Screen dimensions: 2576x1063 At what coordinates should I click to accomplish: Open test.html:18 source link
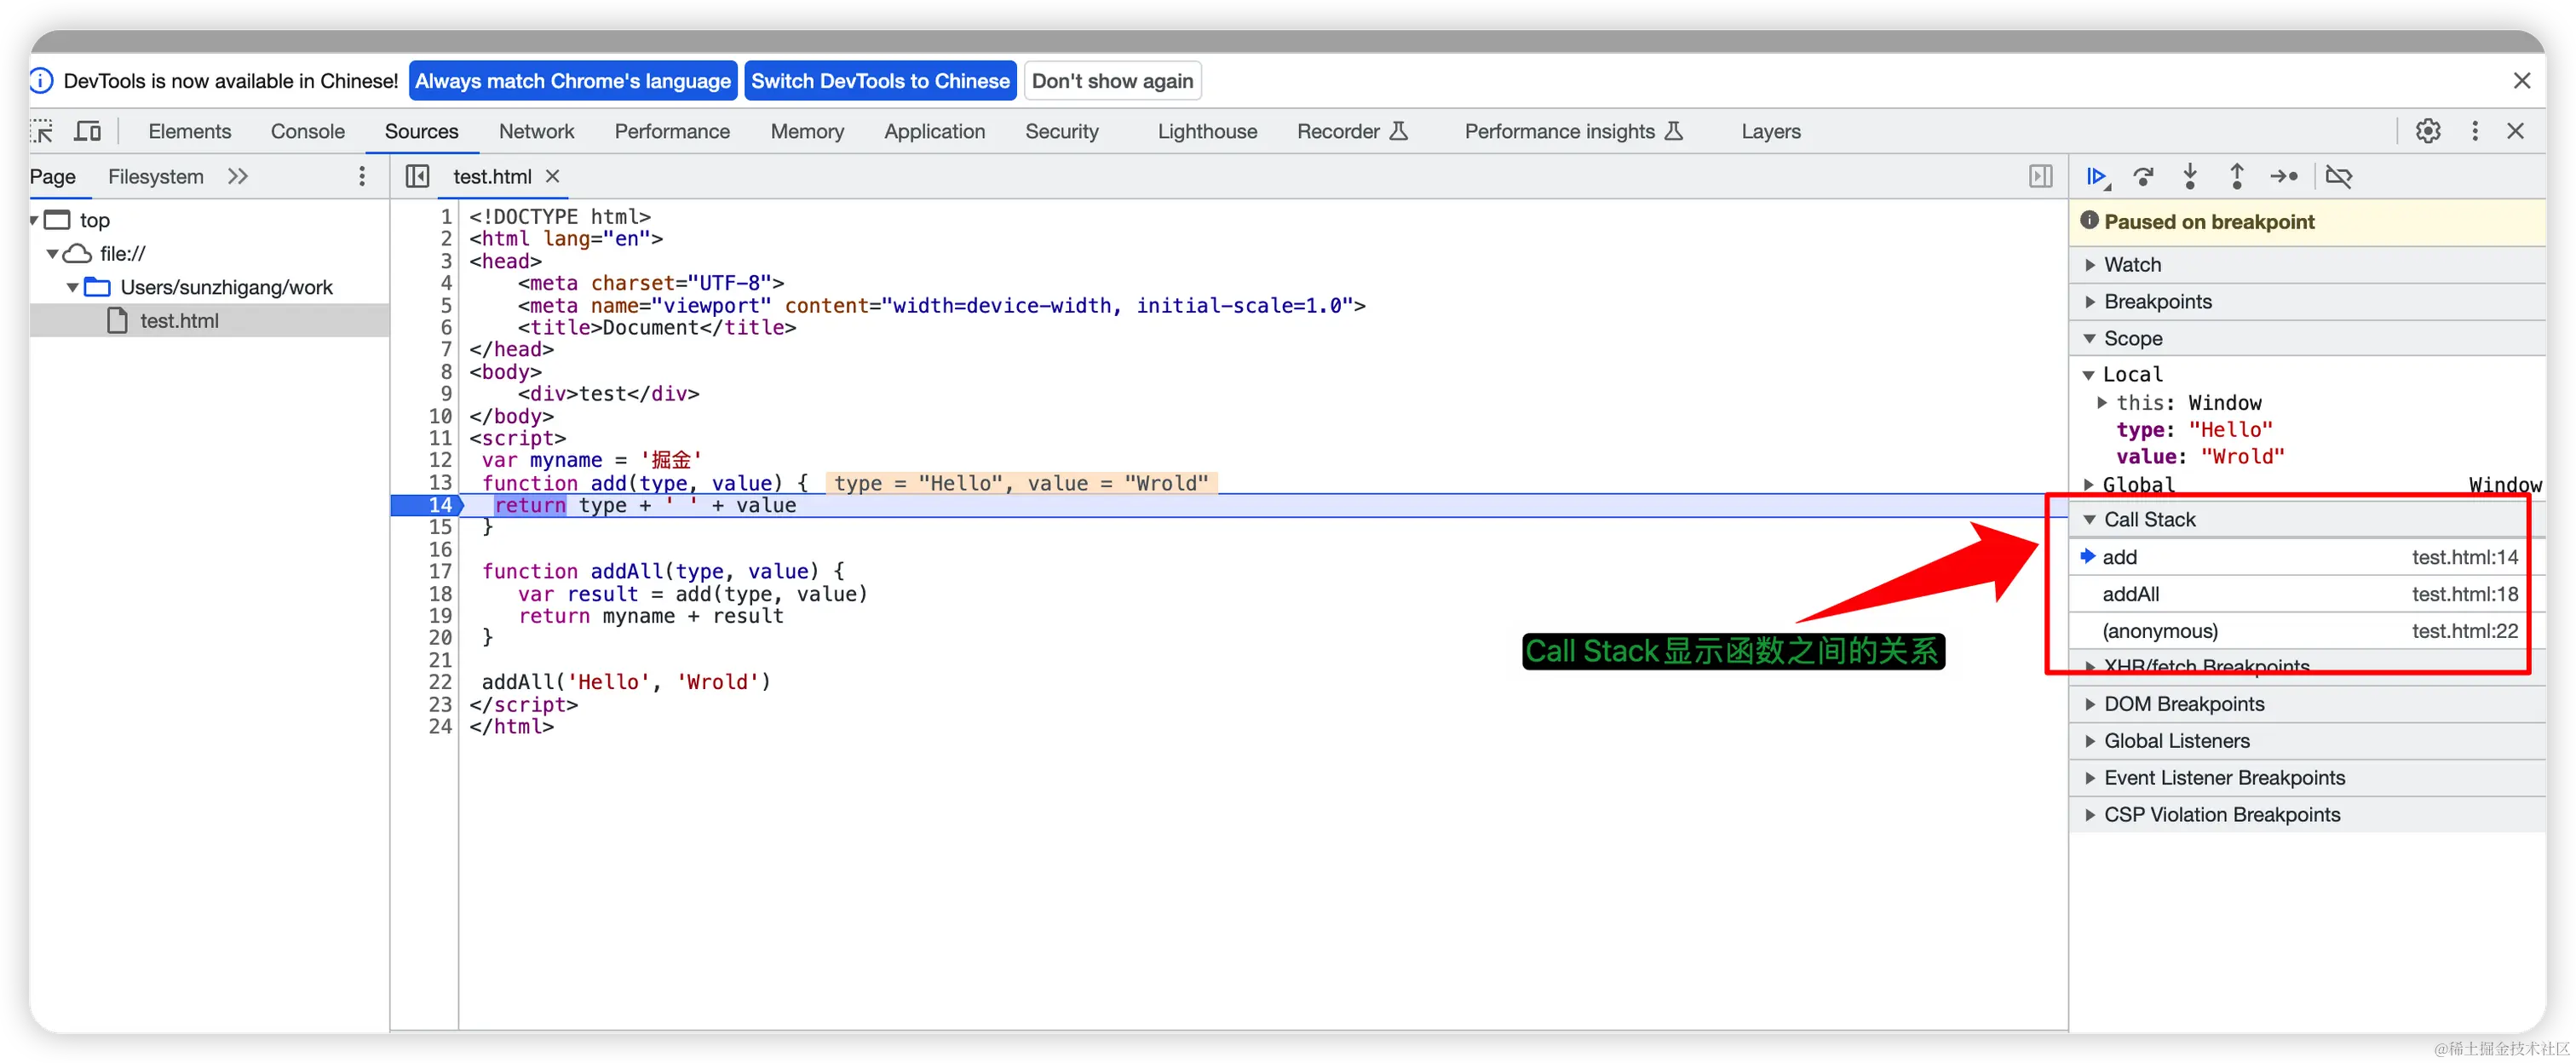(x=2464, y=594)
